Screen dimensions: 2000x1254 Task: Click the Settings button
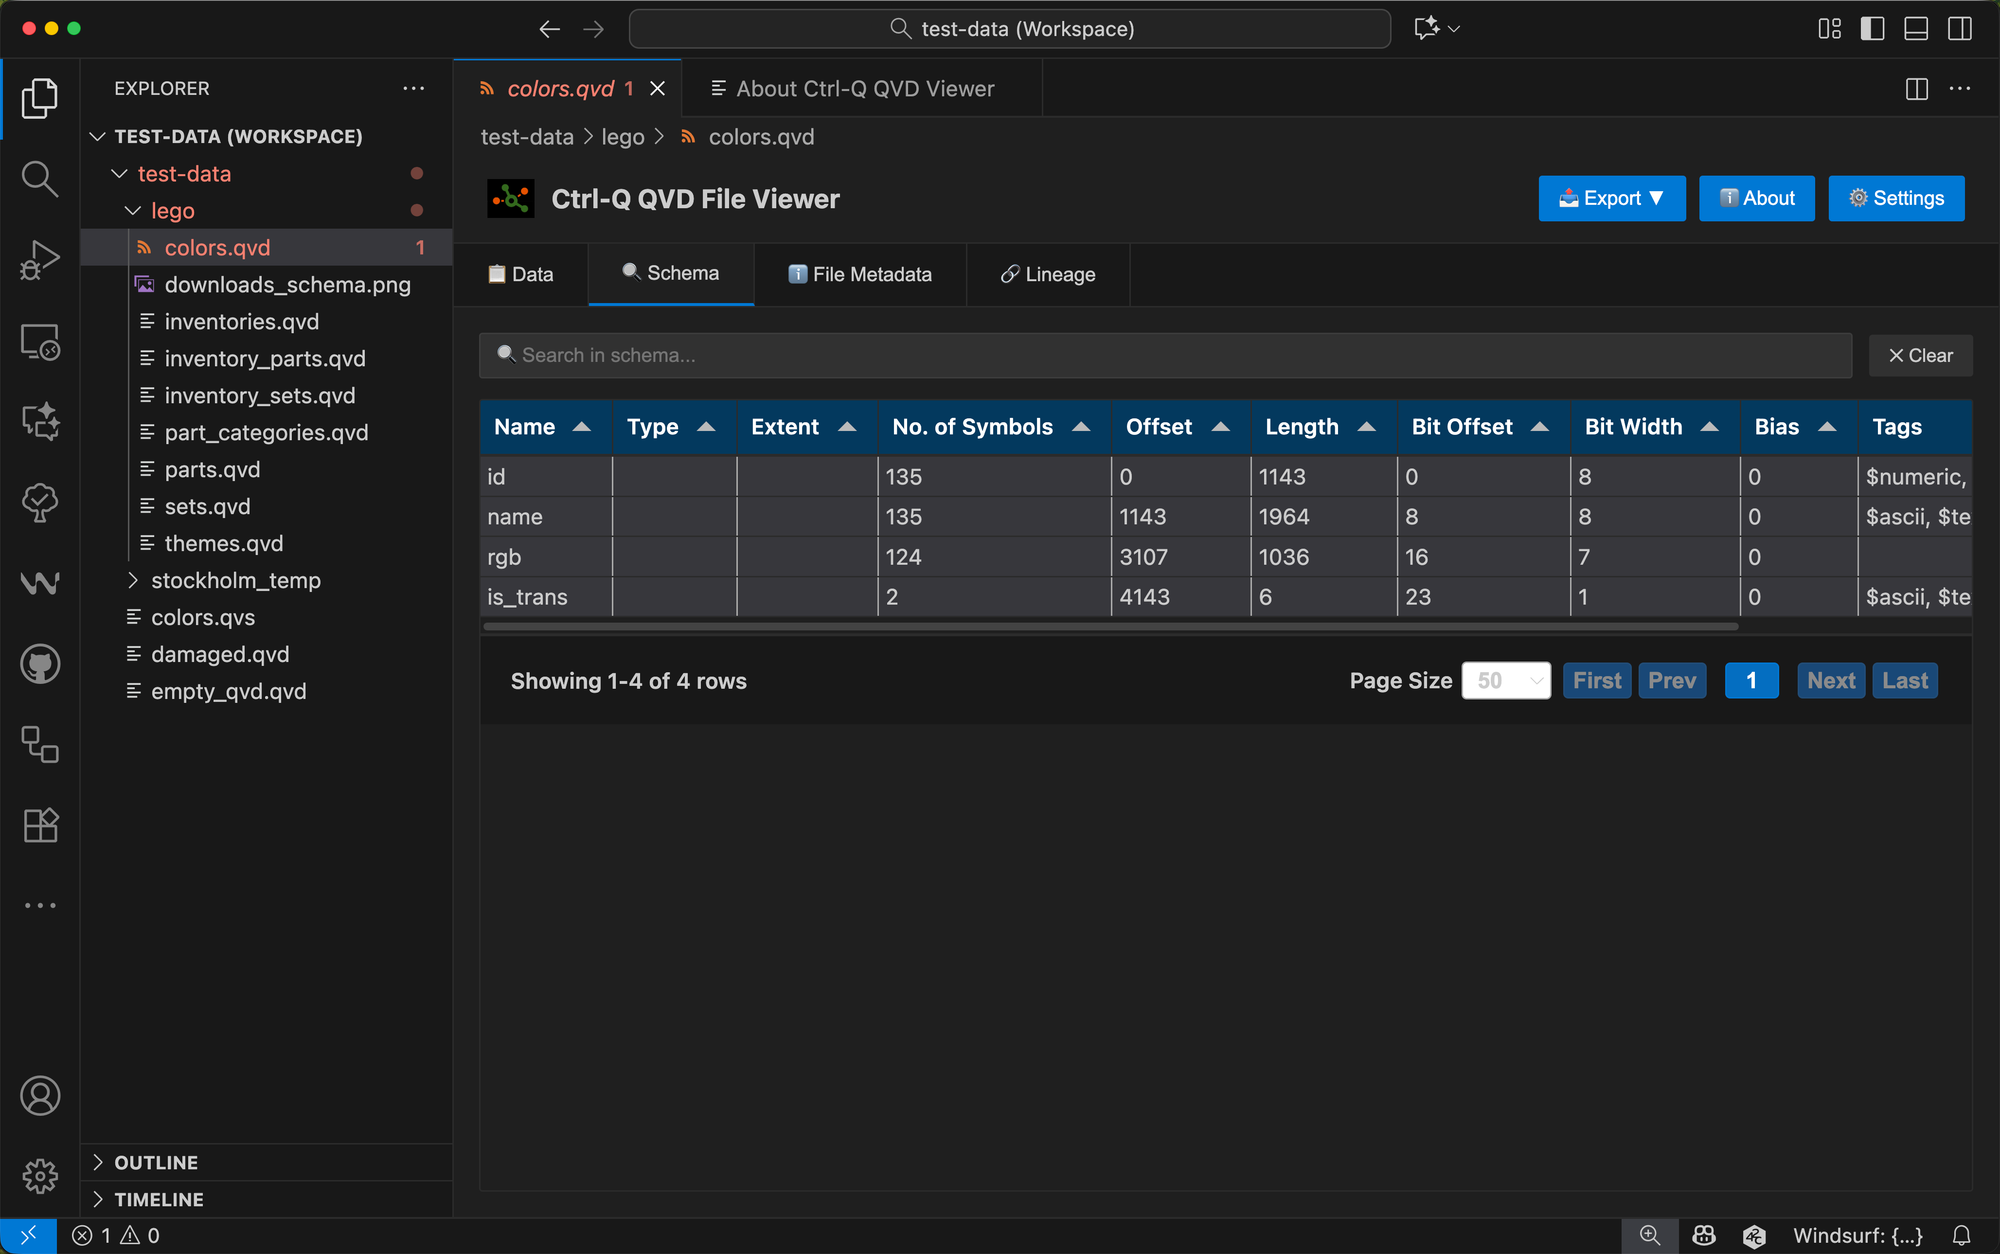click(1896, 198)
